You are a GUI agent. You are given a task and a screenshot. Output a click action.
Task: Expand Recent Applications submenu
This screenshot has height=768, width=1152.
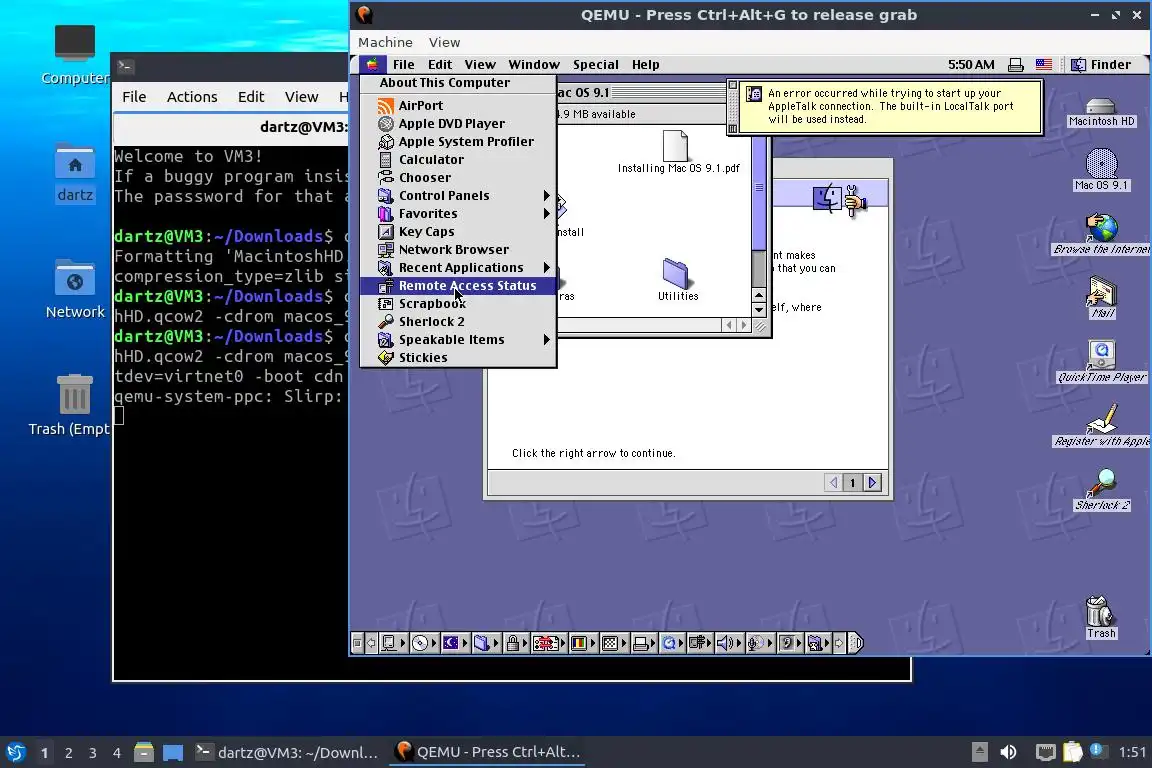pos(458,268)
